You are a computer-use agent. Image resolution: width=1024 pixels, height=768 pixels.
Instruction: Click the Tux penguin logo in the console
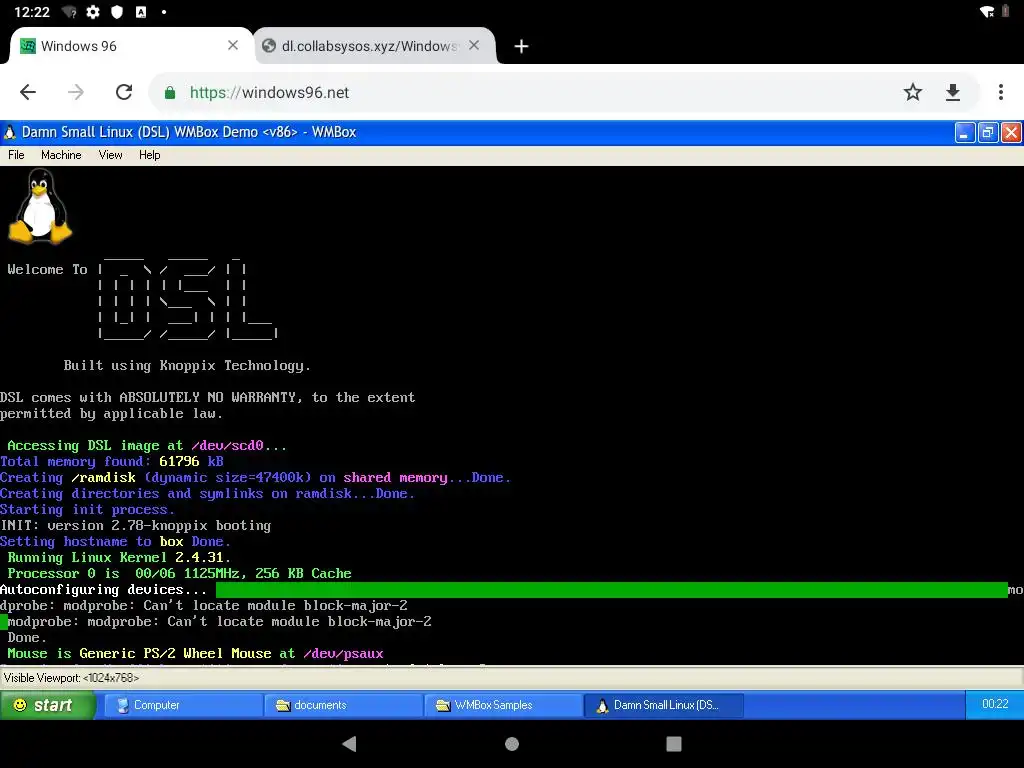coord(40,206)
